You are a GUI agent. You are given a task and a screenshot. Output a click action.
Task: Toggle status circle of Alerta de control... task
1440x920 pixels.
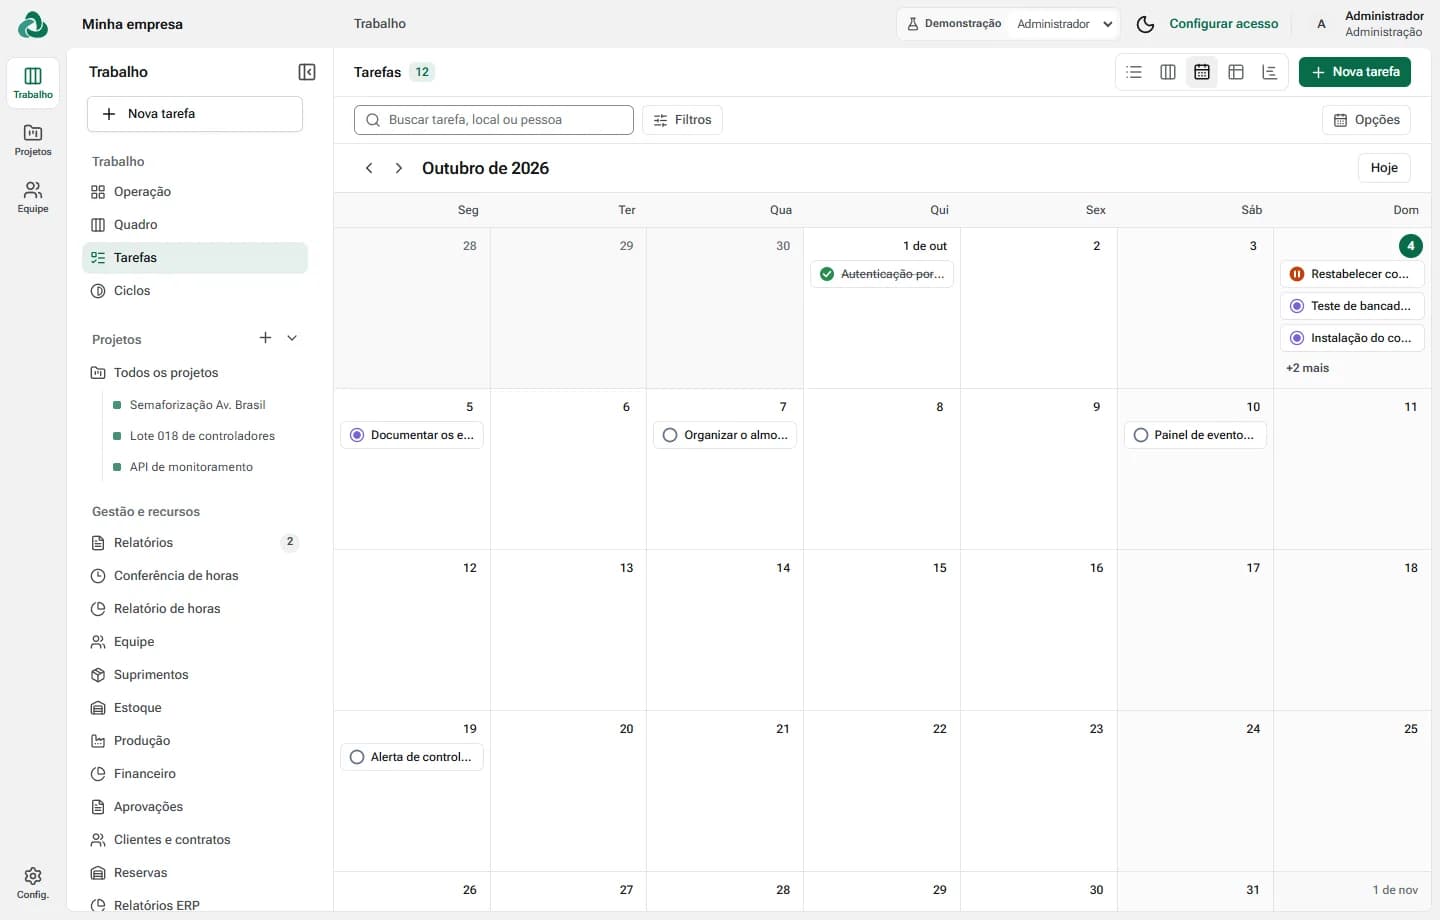click(357, 757)
